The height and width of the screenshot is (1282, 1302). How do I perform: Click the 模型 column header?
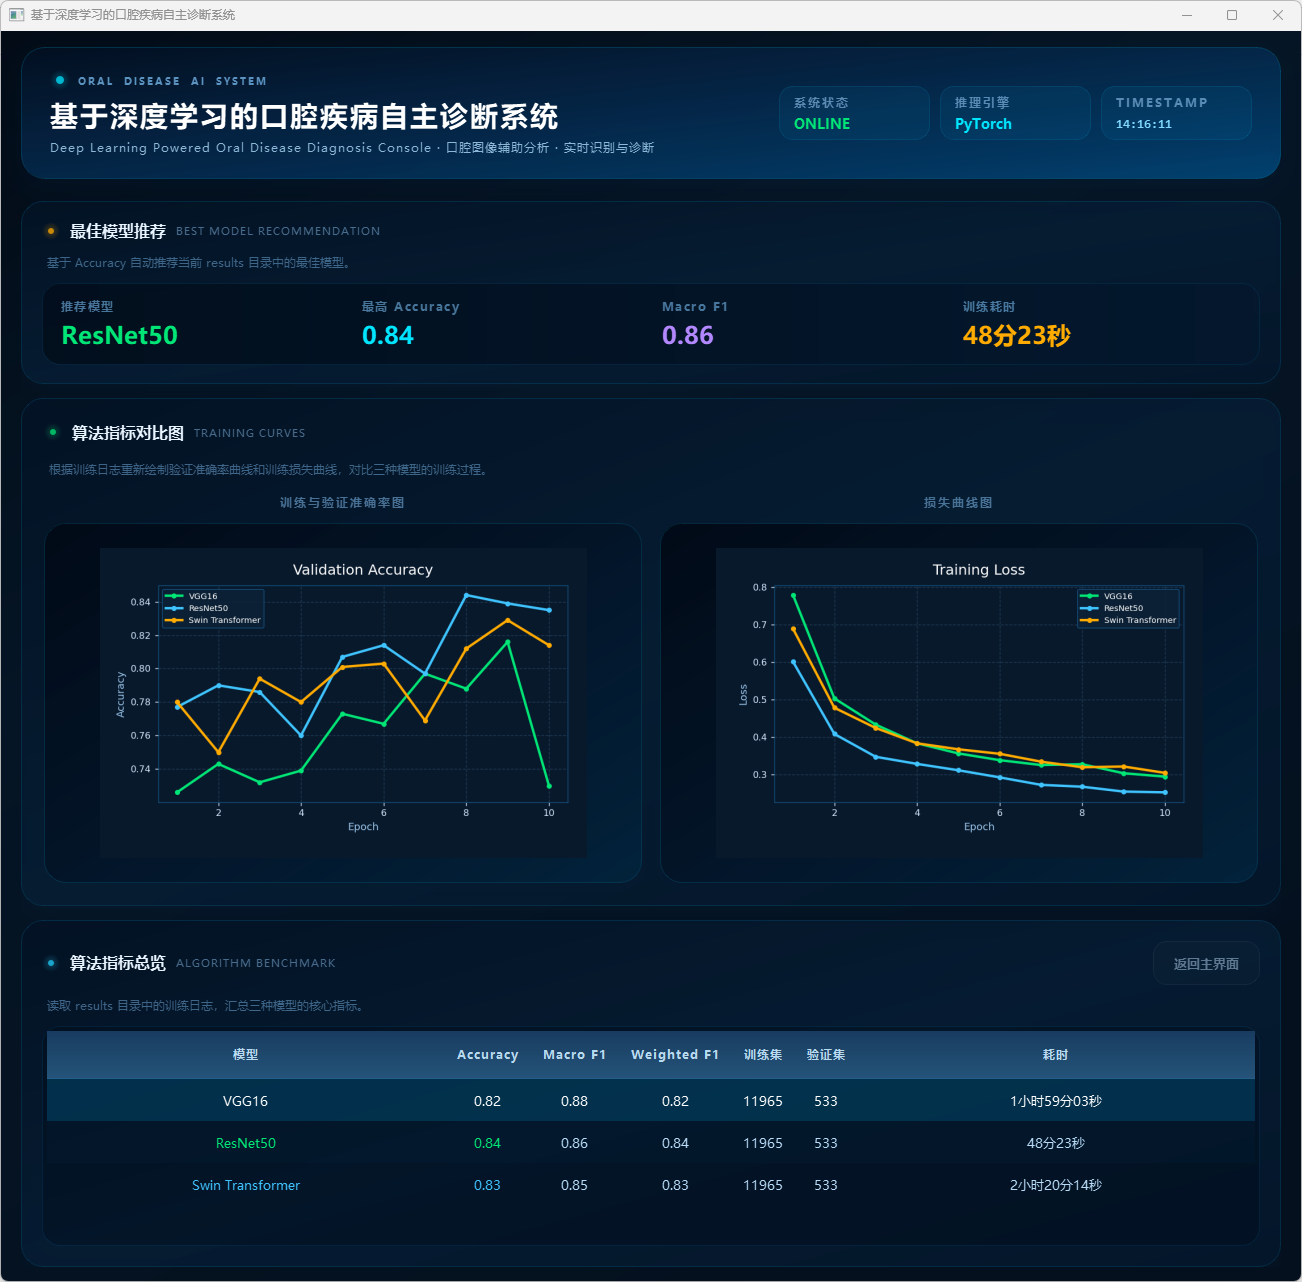coord(245,1055)
